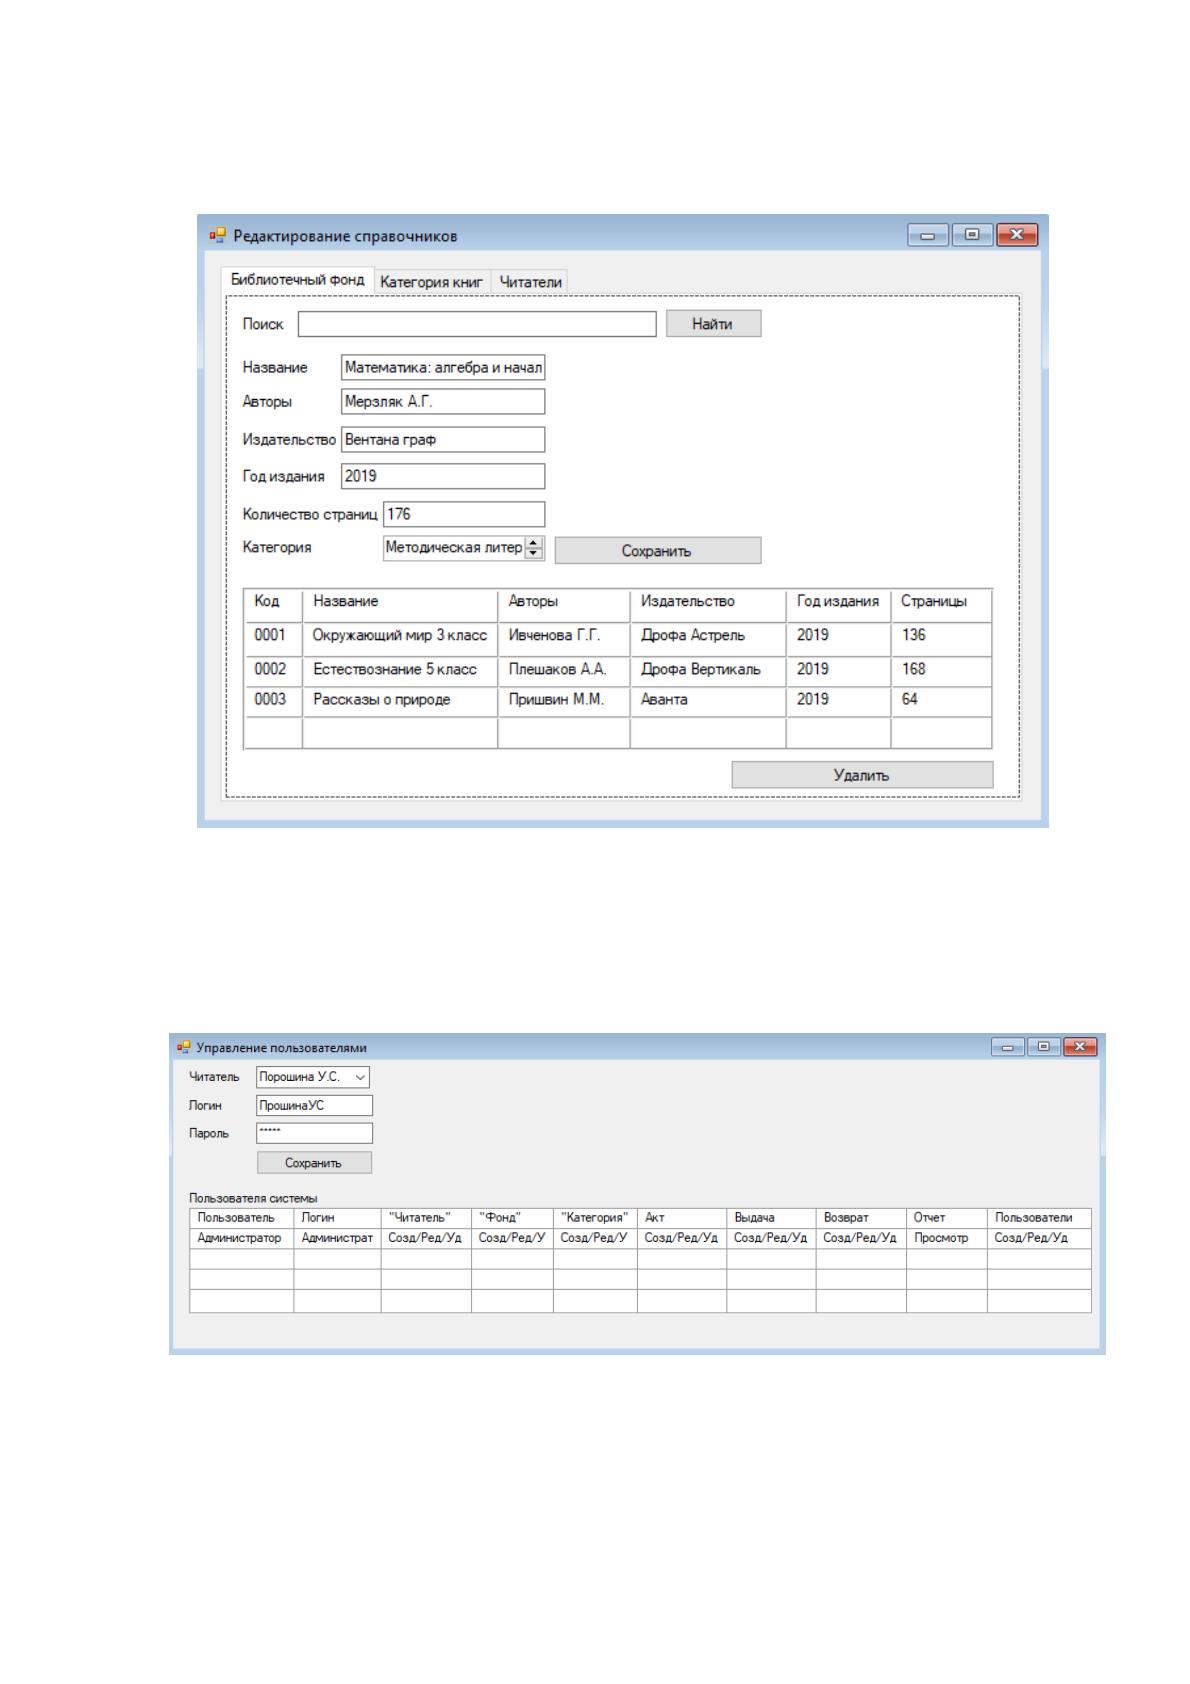Click the Категория spinner arrows
The height and width of the screenshot is (1684, 1190).
(534, 548)
